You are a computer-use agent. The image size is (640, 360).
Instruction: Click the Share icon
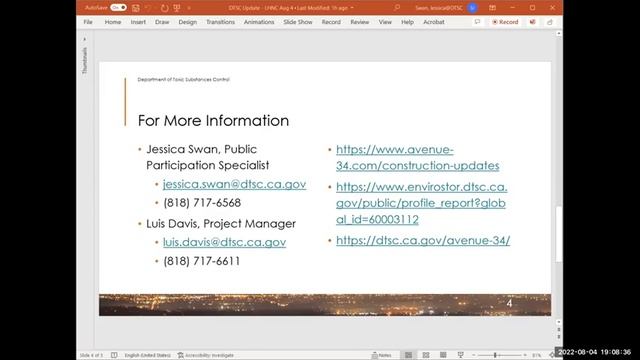click(x=550, y=22)
